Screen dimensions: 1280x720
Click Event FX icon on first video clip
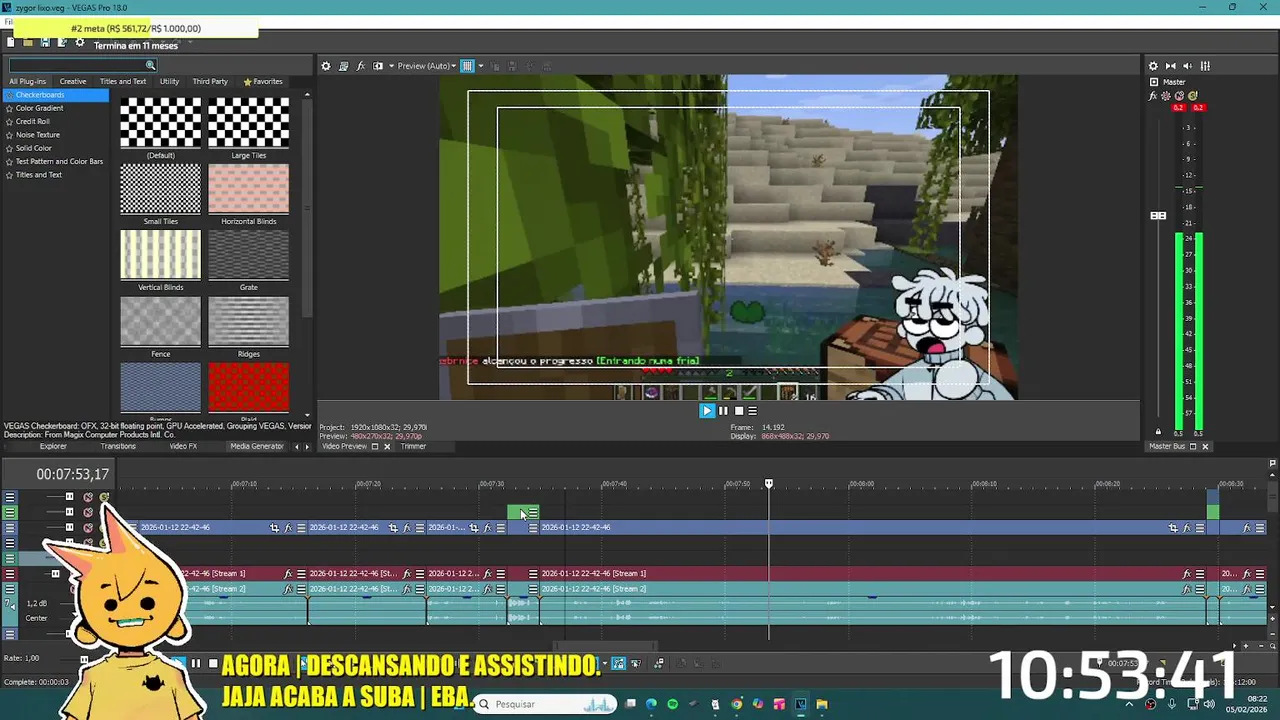pos(288,527)
